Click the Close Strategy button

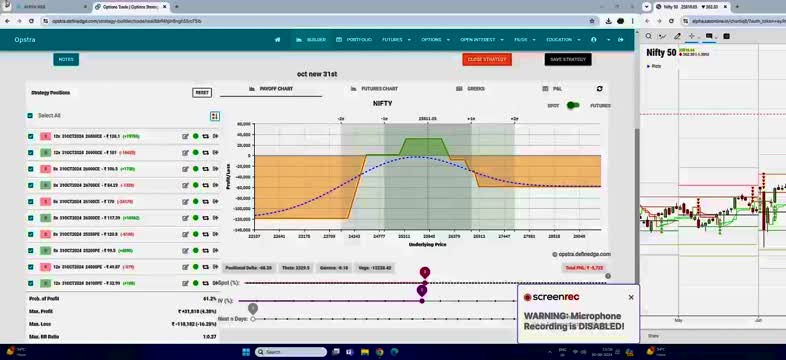pyautogui.click(x=487, y=59)
